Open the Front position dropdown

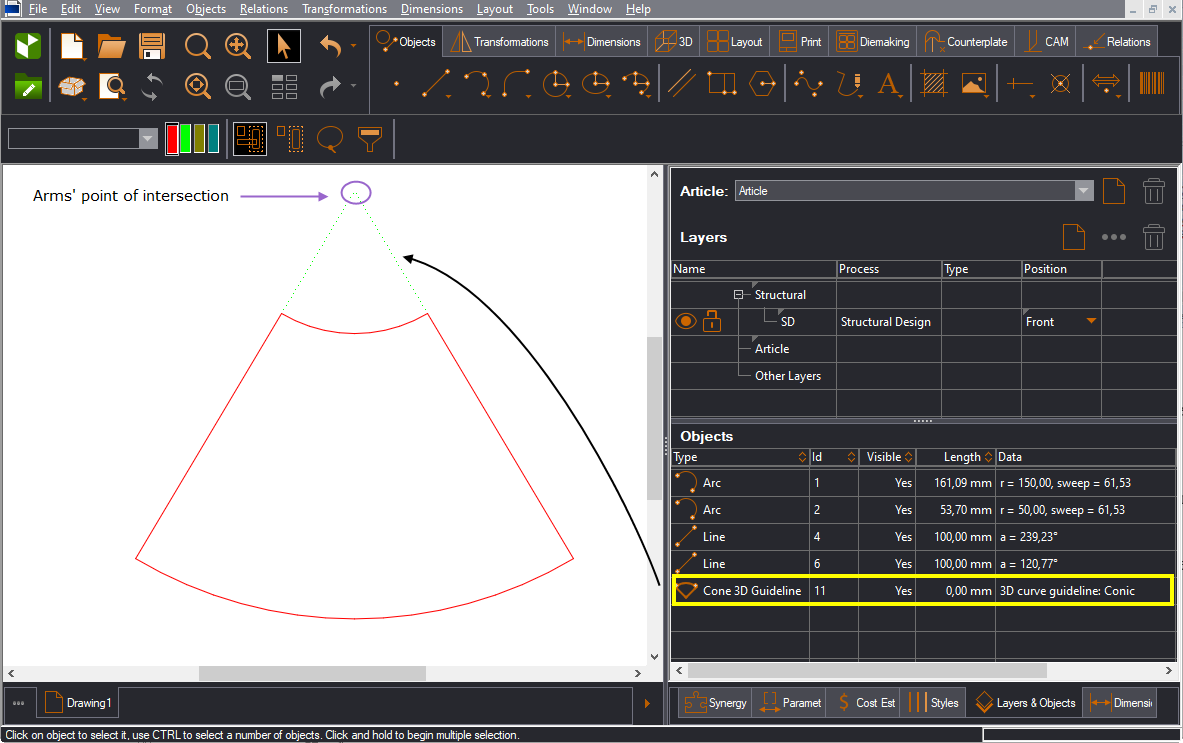pos(1091,322)
